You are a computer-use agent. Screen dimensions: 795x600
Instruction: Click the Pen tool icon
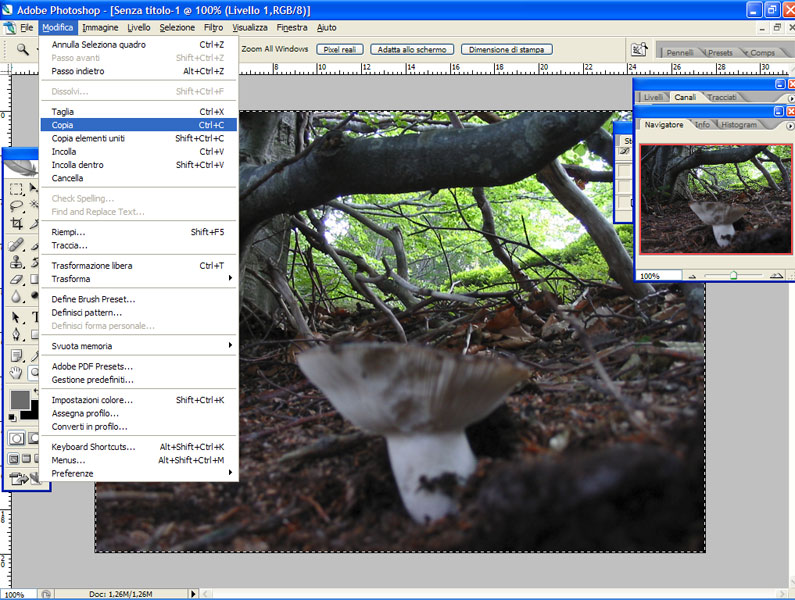[x=16, y=335]
